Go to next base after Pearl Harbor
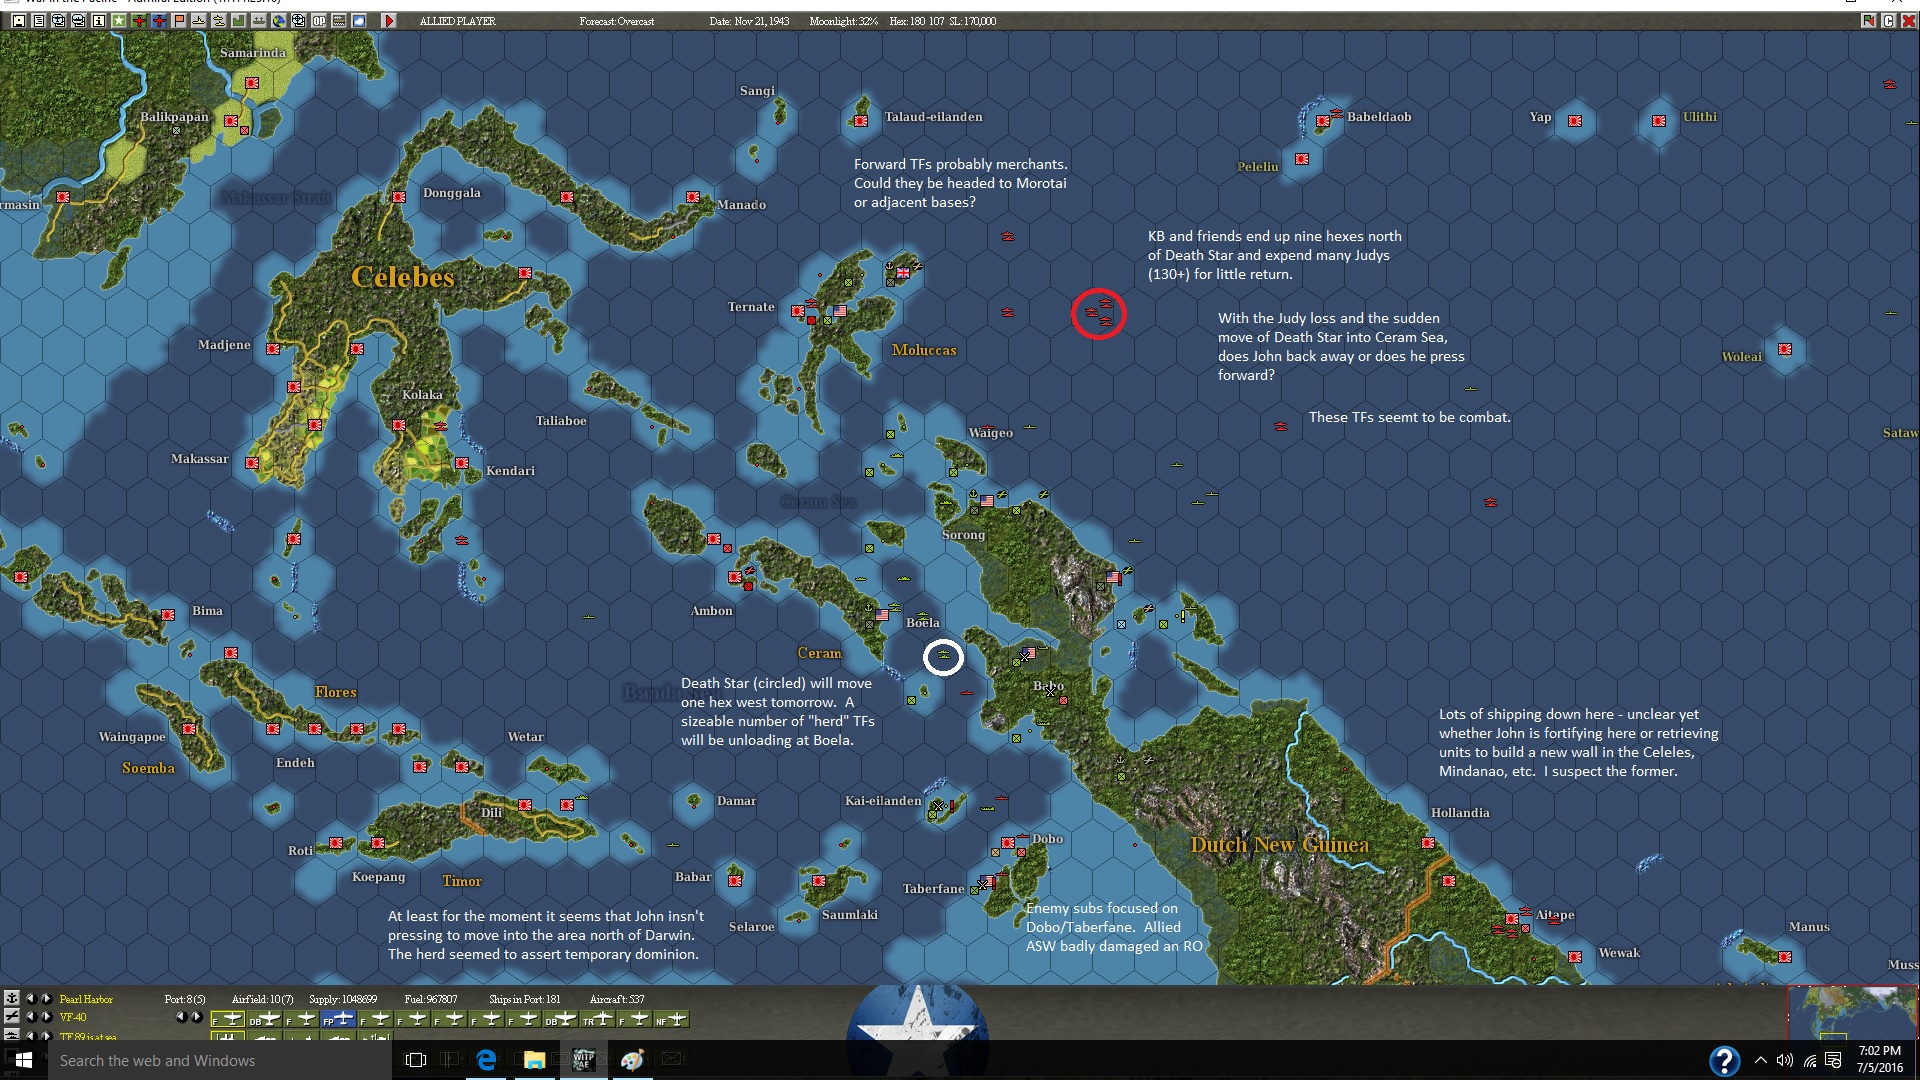The width and height of the screenshot is (1920, 1080). click(46, 998)
